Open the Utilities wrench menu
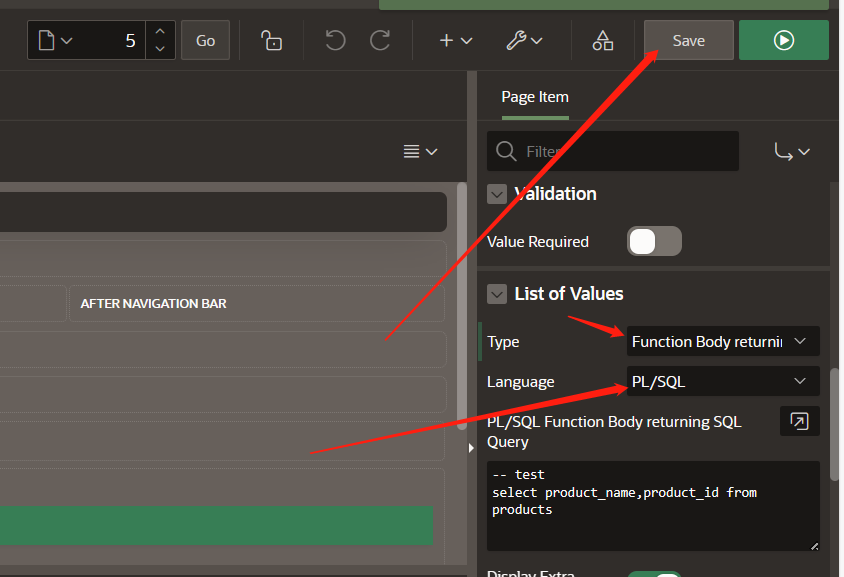Screen dimensions: 844x577 coord(524,40)
